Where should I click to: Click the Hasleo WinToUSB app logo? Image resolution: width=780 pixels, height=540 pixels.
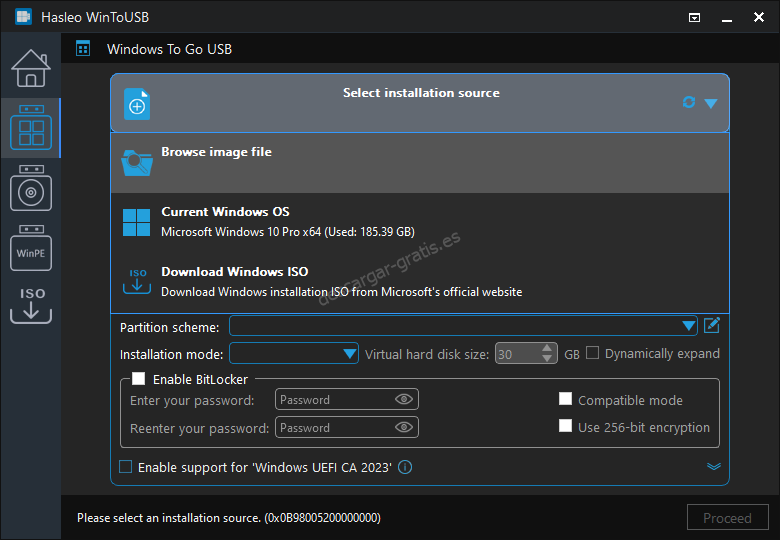[x=23, y=17]
